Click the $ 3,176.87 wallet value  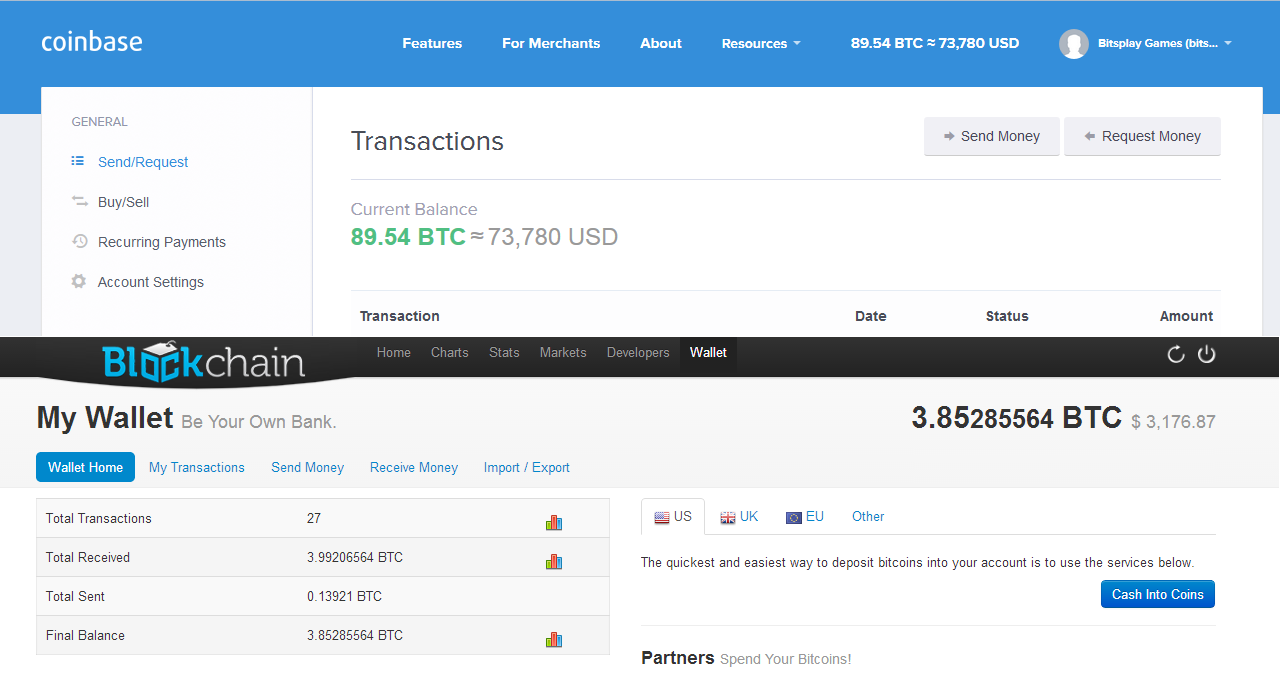click(1173, 422)
